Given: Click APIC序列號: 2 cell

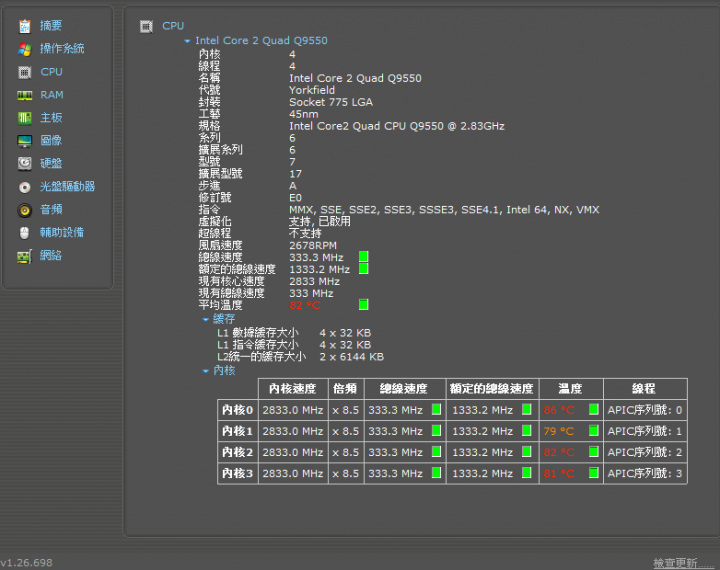Looking at the screenshot, I should tap(645, 452).
